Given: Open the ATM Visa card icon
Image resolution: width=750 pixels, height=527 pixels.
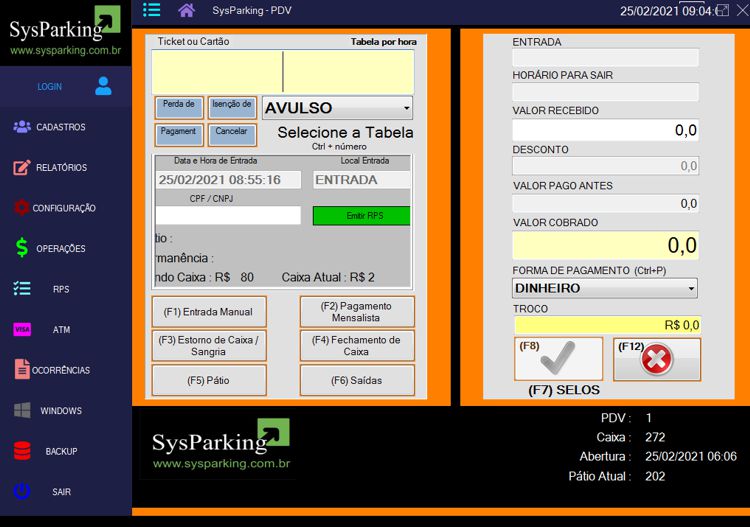Looking at the screenshot, I should (22, 329).
